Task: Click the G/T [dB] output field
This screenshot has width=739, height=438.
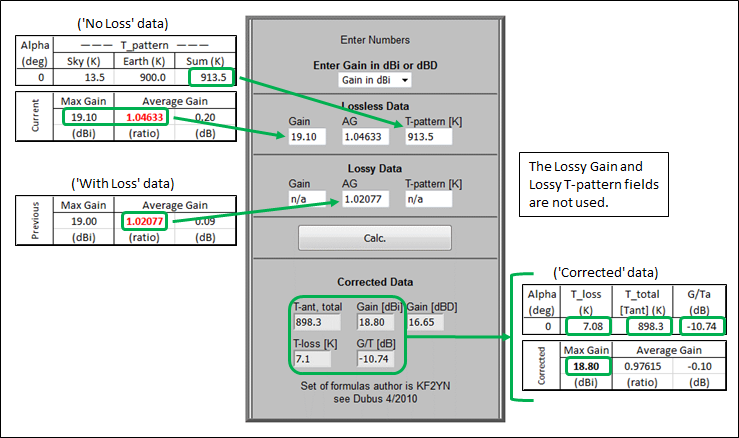Action: (x=377, y=358)
